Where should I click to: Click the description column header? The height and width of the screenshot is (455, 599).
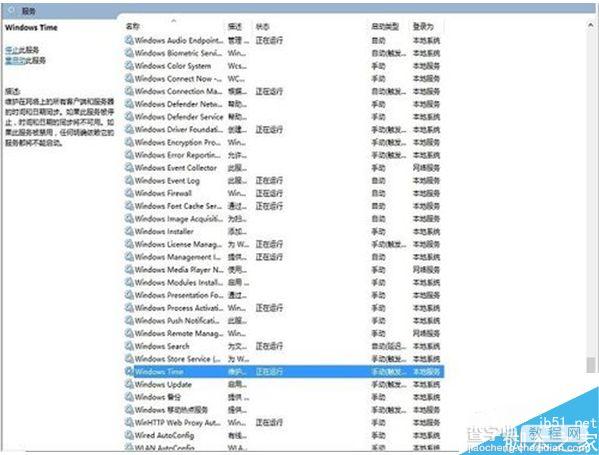(x=235, y=26)
